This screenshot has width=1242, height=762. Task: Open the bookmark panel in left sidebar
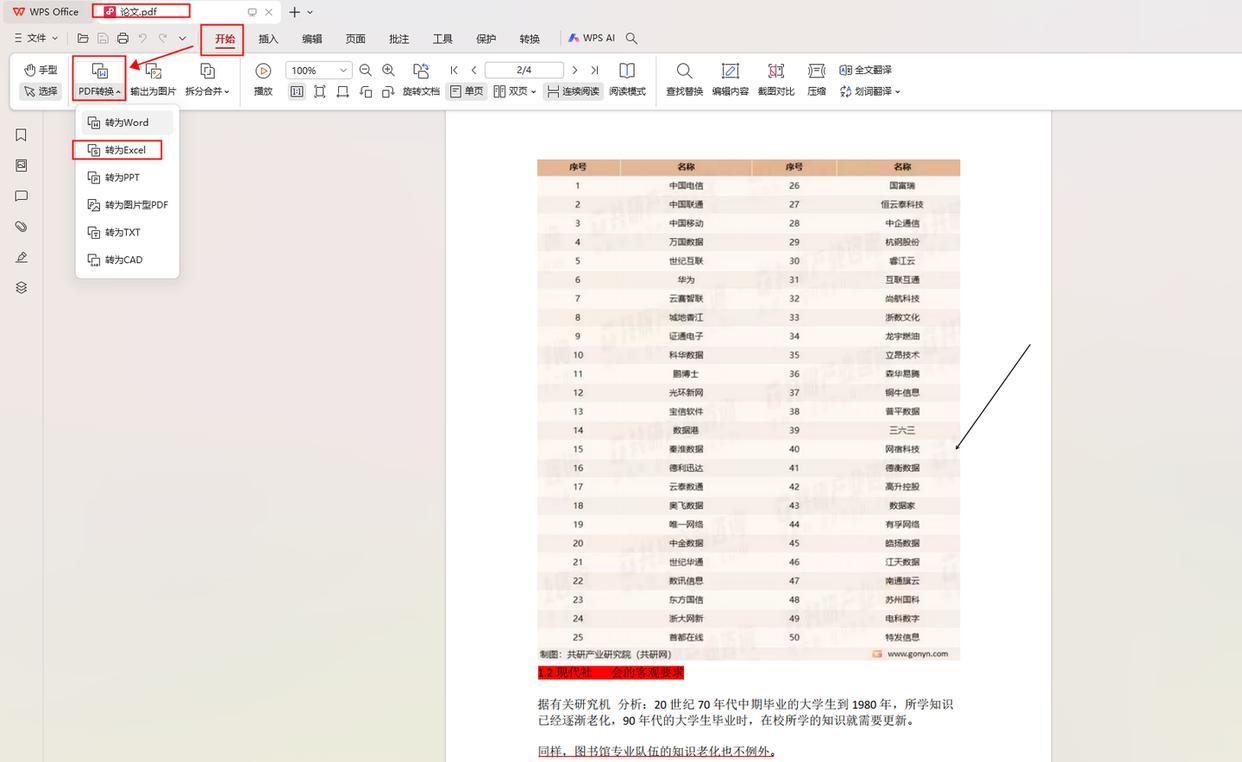pyautogui.click(x=20, y=133)
